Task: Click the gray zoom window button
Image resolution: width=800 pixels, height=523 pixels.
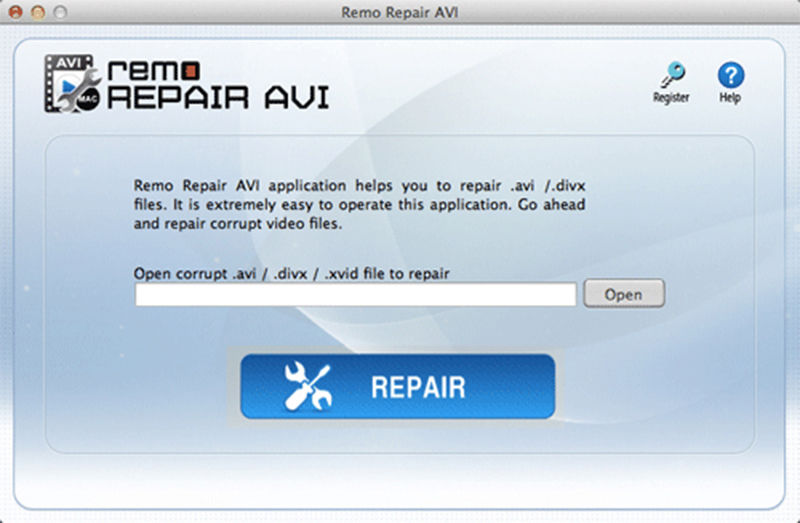Action: (x=60, y=12)
